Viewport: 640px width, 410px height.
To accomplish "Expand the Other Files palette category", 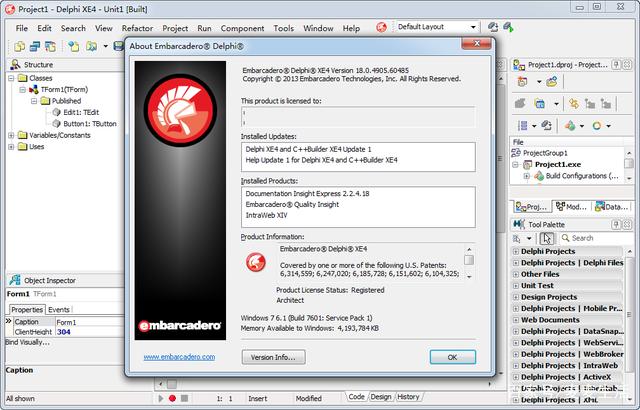I will tap(516, 275).
